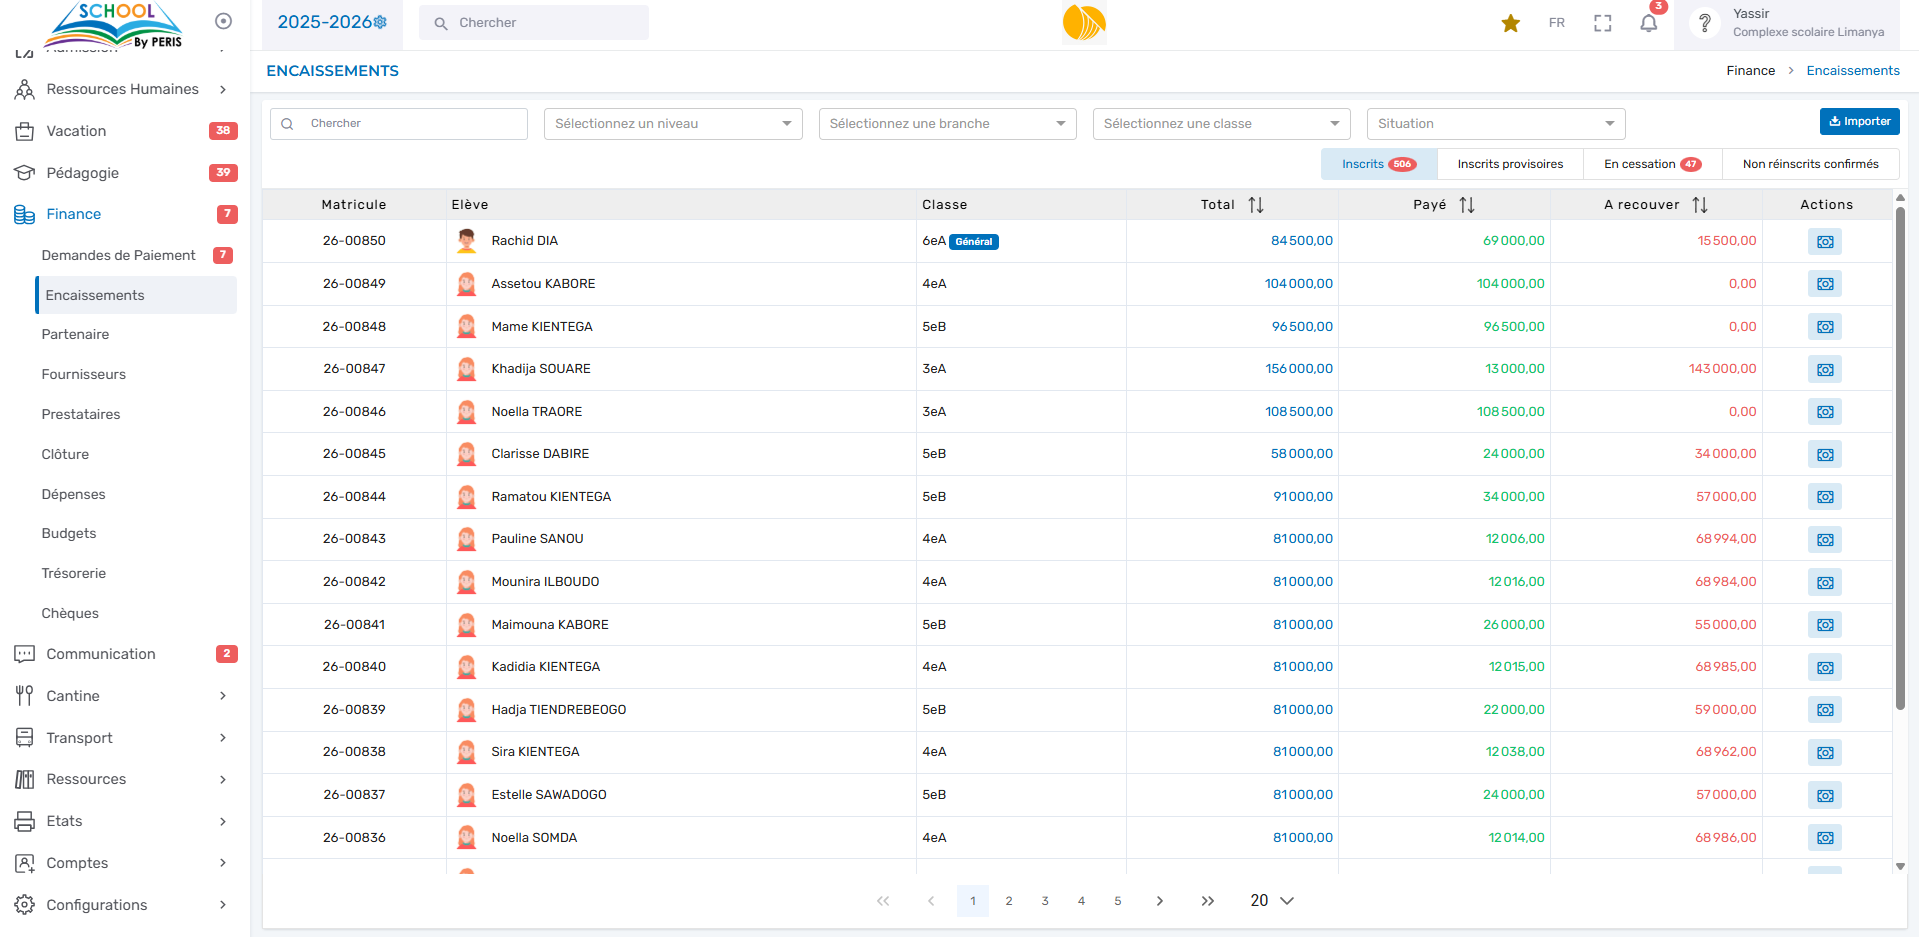
Task: Sort by A recouver column
Action: pos(1699,205)
